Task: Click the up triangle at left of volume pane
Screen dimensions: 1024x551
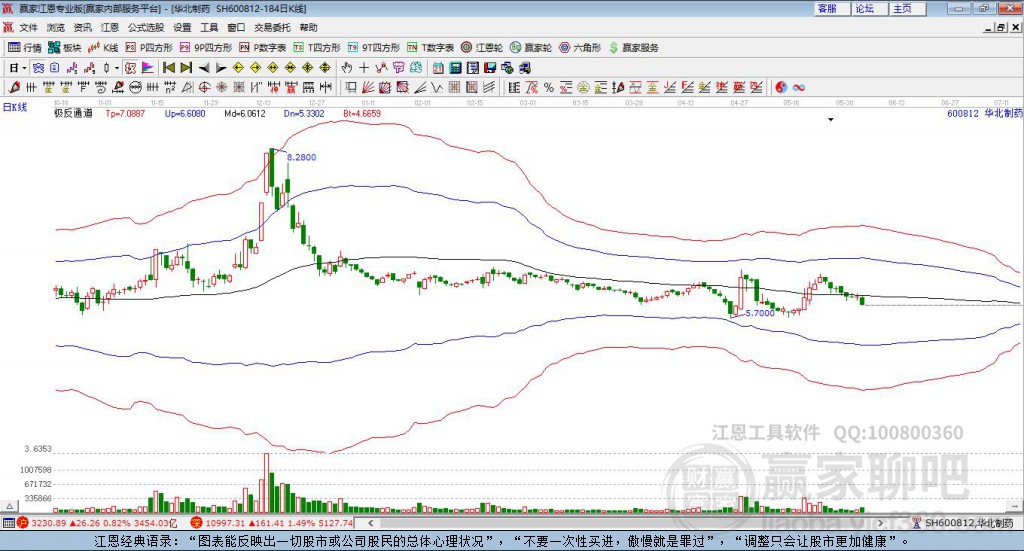Action: [x=9, y=506]
